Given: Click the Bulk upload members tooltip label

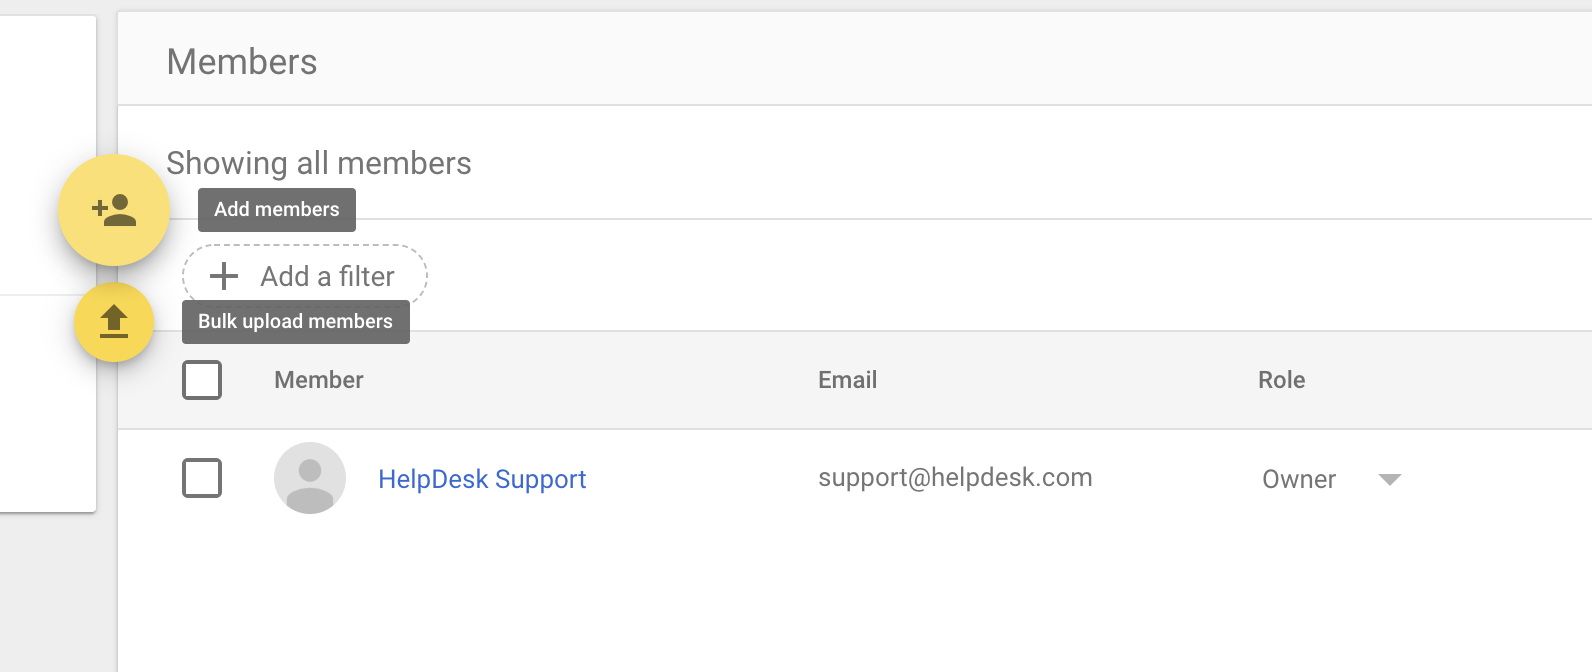Looking at the screenshot, I should pos(296,322).
